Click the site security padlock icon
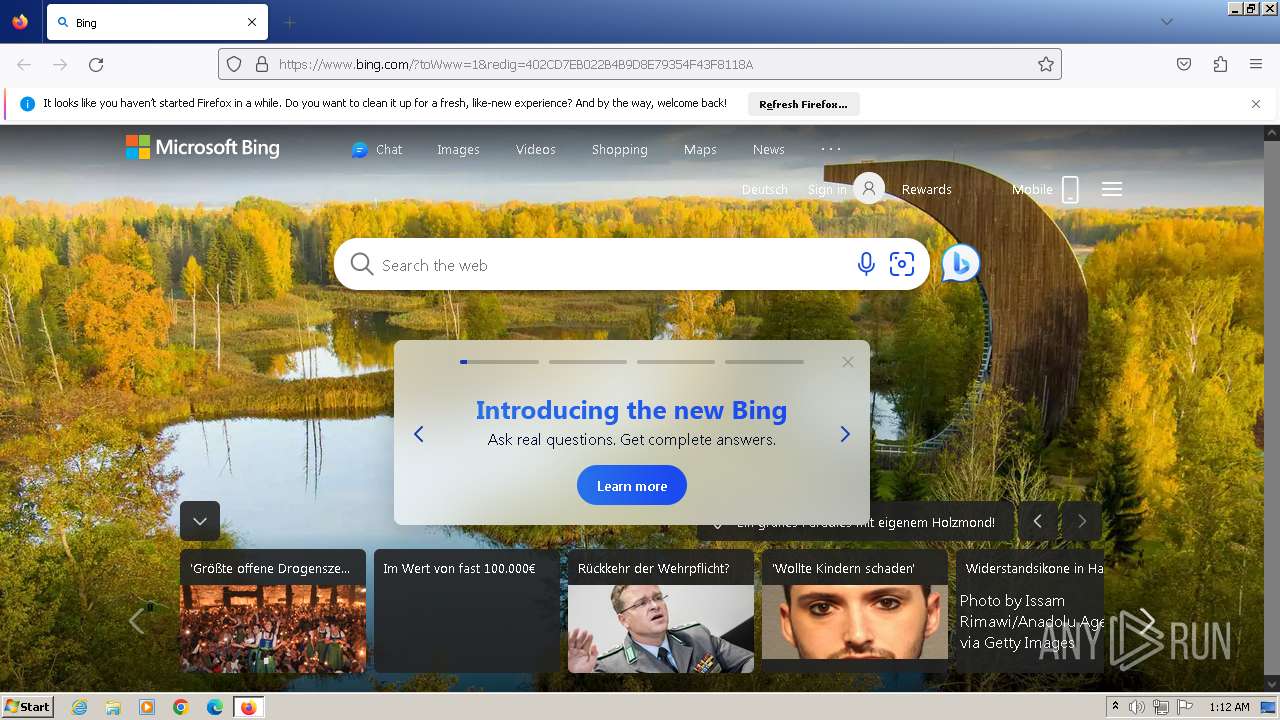1280x720 pixels. [x=262, y=64]
